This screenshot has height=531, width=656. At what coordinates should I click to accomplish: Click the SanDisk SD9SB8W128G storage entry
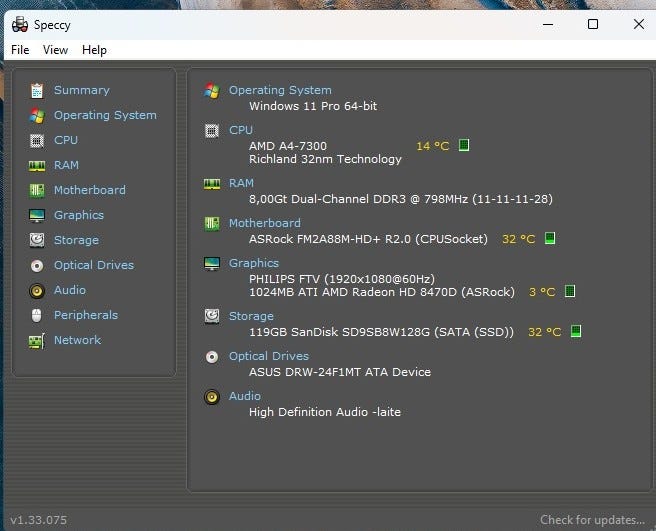pyautogui.click(x=381, y=332)
